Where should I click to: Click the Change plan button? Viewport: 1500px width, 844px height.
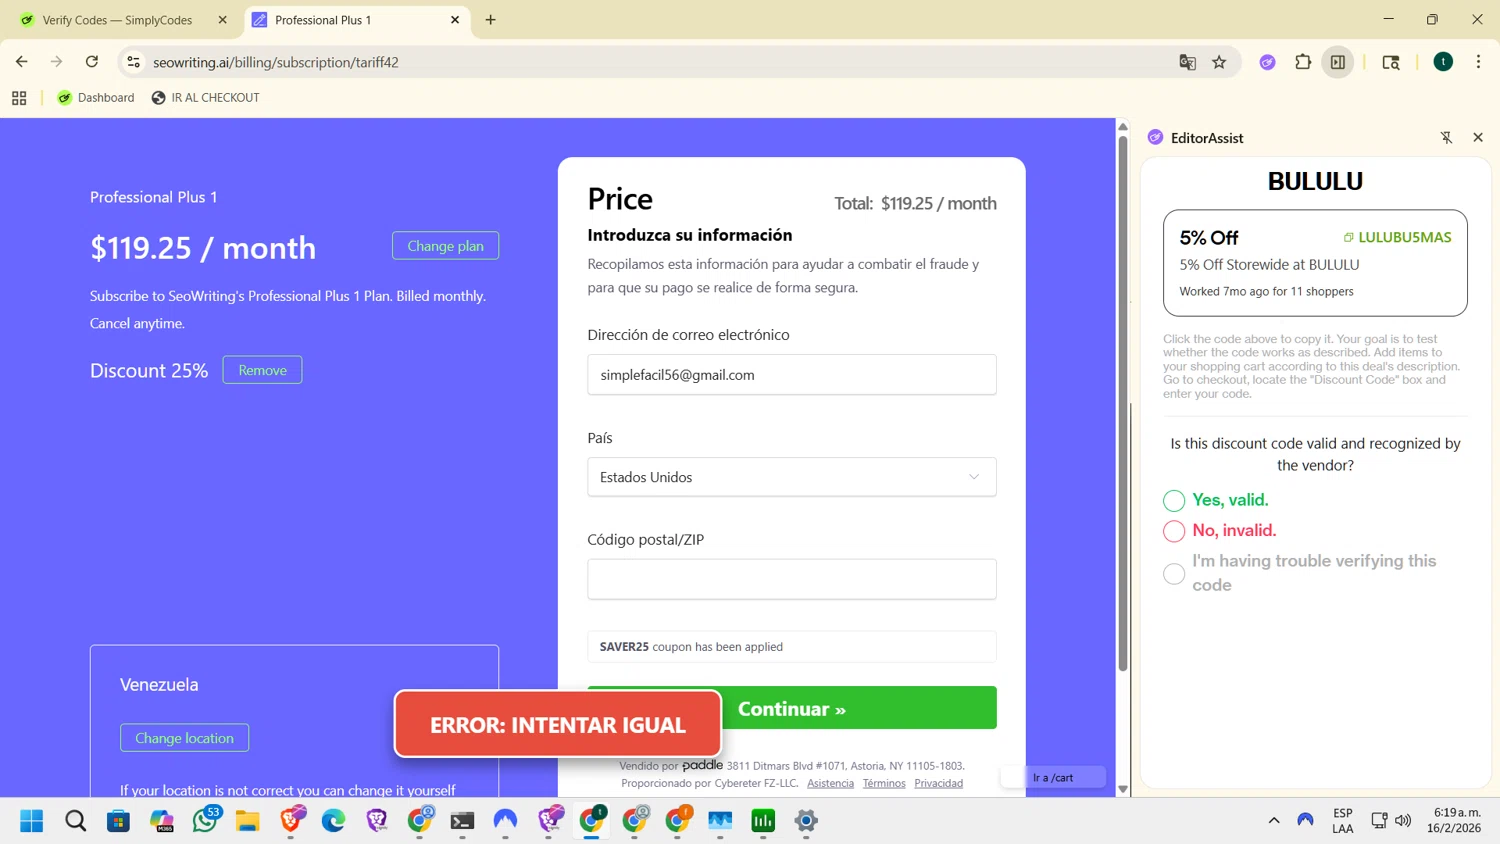pyautogui.click(x=445, y=246)
